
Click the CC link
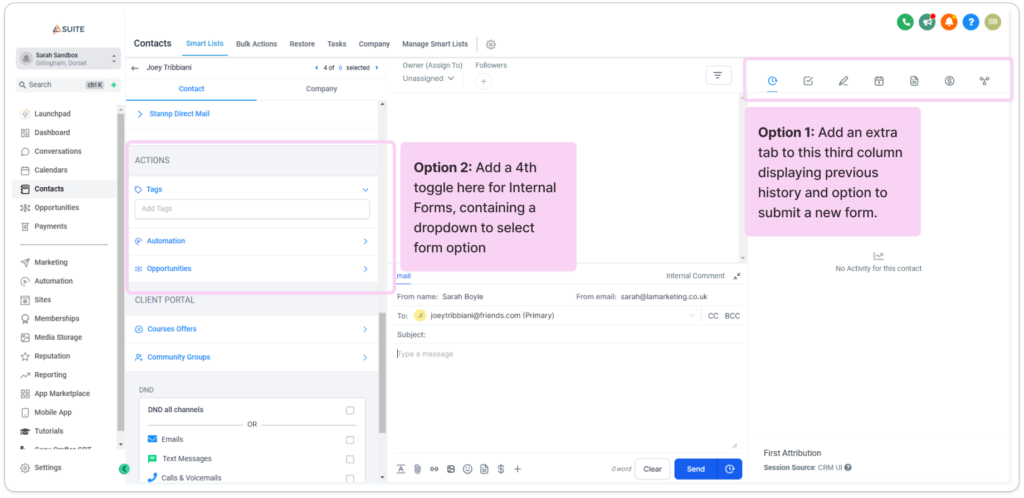pyautogui.click(x=713, y=316)
